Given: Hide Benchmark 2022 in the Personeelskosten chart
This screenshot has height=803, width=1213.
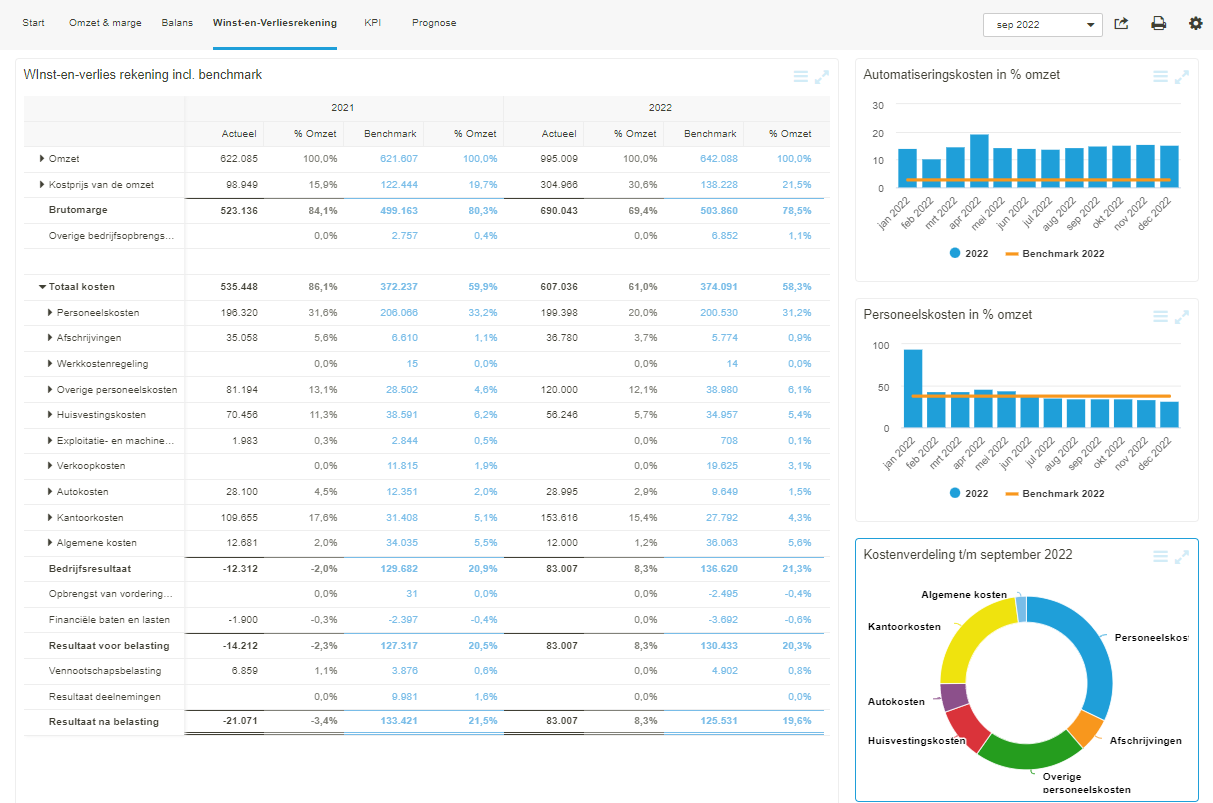Looking at the screenshot, I should pyautogui.click(x=1057, y=493).
